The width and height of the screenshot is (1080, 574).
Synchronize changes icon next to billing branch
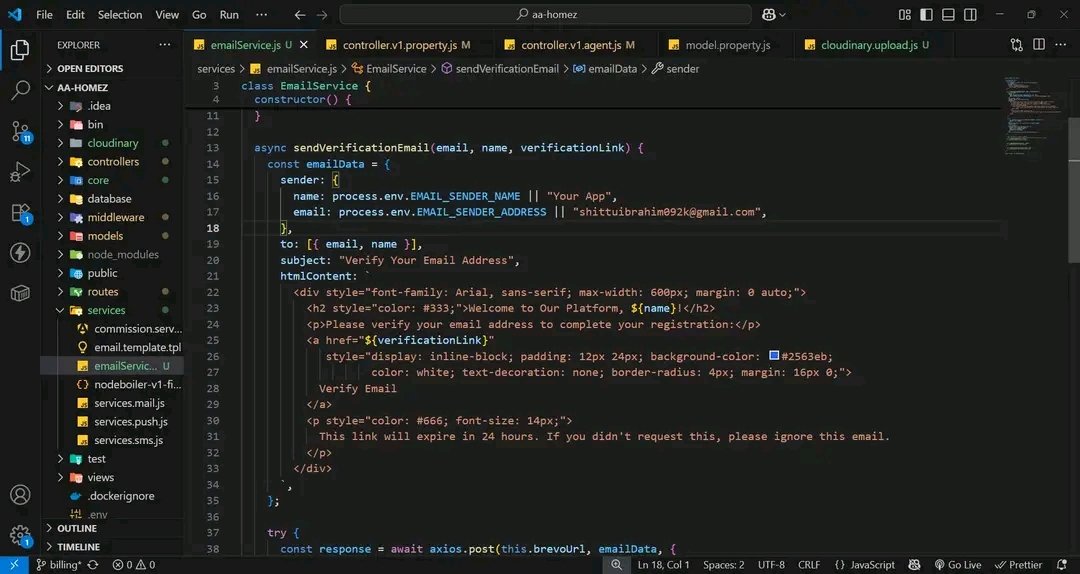[x=92, y=565]
